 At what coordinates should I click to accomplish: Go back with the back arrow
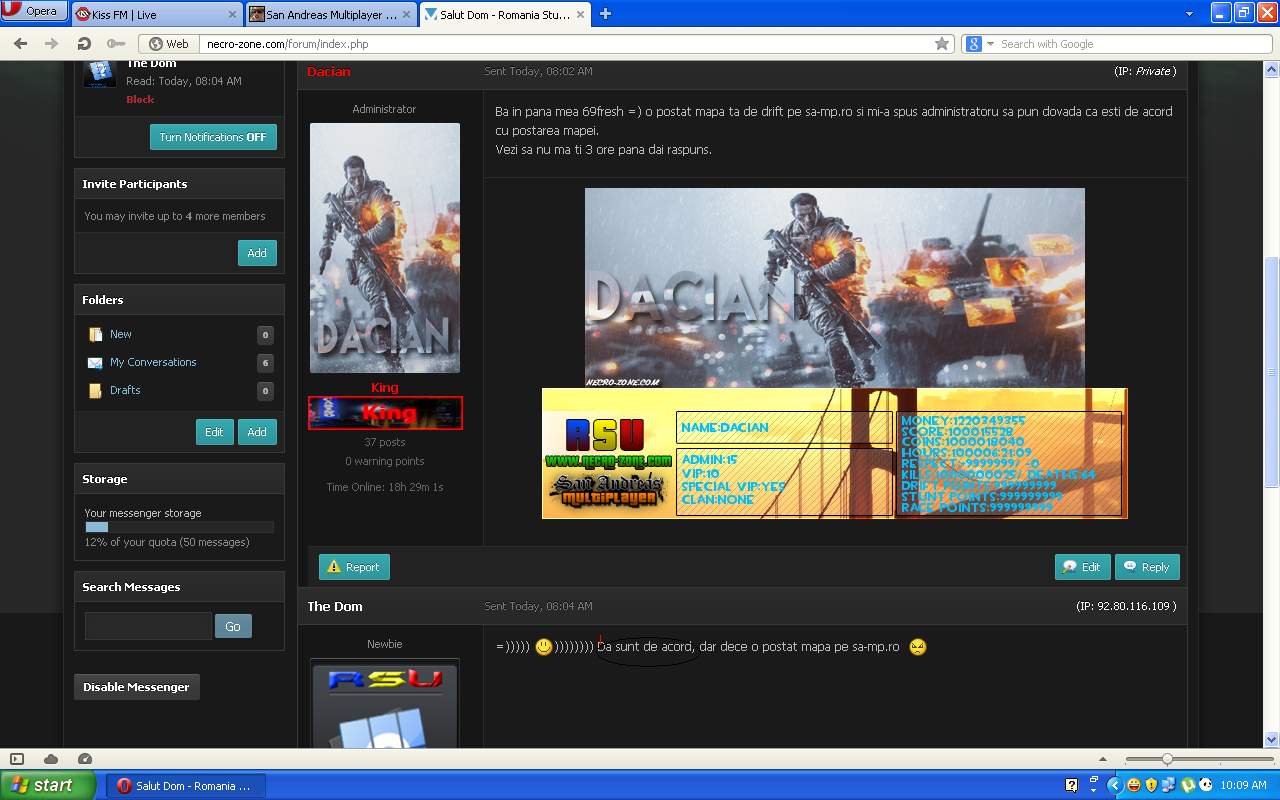click(21, 44)
